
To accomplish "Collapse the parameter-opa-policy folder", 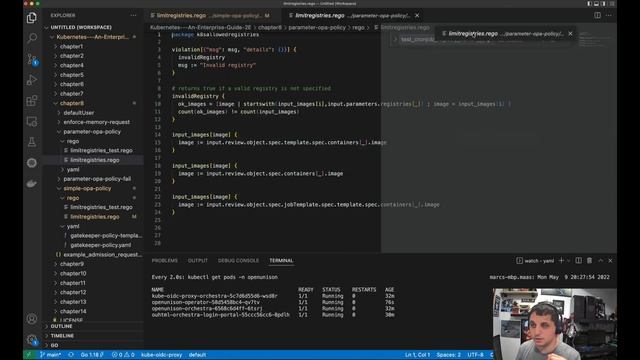I will click(93, 132).
